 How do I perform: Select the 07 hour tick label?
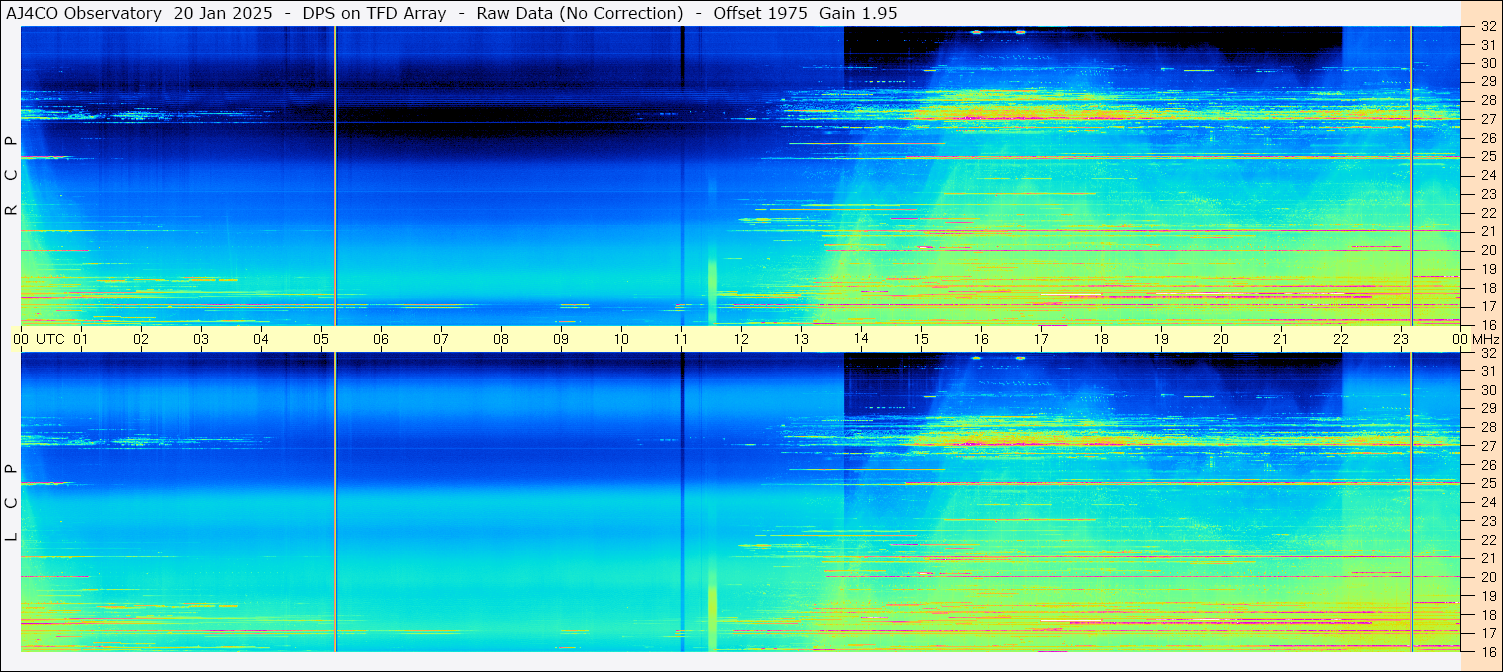point(441,339)
